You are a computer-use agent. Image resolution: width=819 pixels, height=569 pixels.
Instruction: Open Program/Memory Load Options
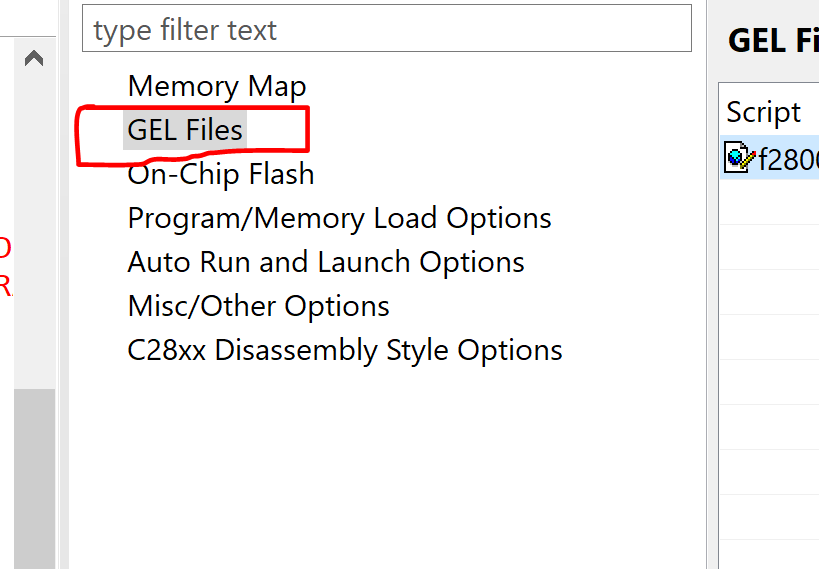pyautogui.click(x=340, y=218)
